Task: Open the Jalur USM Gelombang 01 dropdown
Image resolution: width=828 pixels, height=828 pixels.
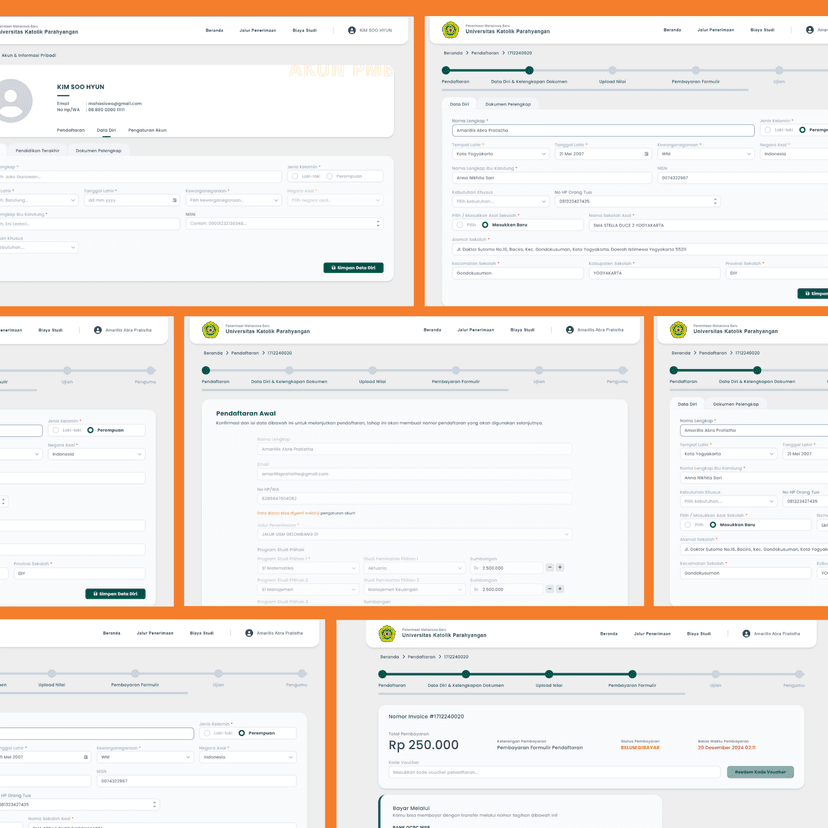Action: (415, 534)
